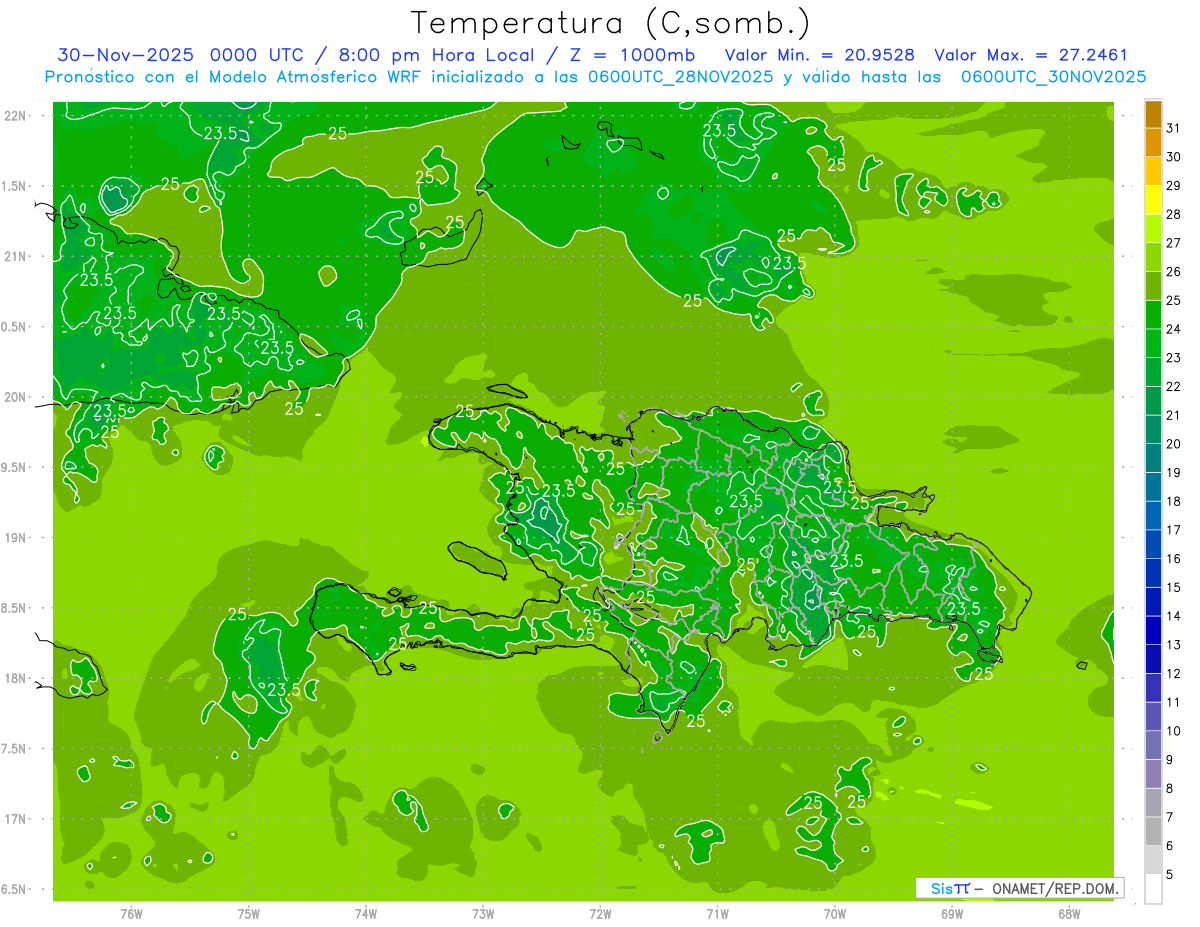The image size is (1200, 927).
Task: Click the WRF model forecast description line
Action: point(596,76)
